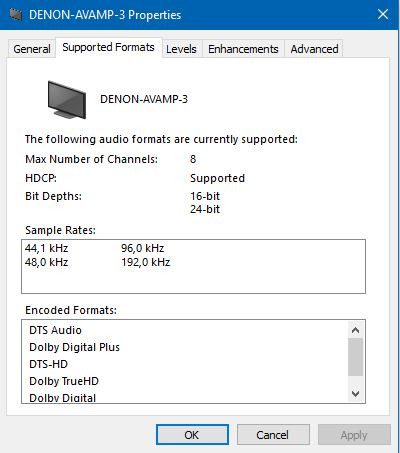Select the Supported Formats tab

(108, 47)
